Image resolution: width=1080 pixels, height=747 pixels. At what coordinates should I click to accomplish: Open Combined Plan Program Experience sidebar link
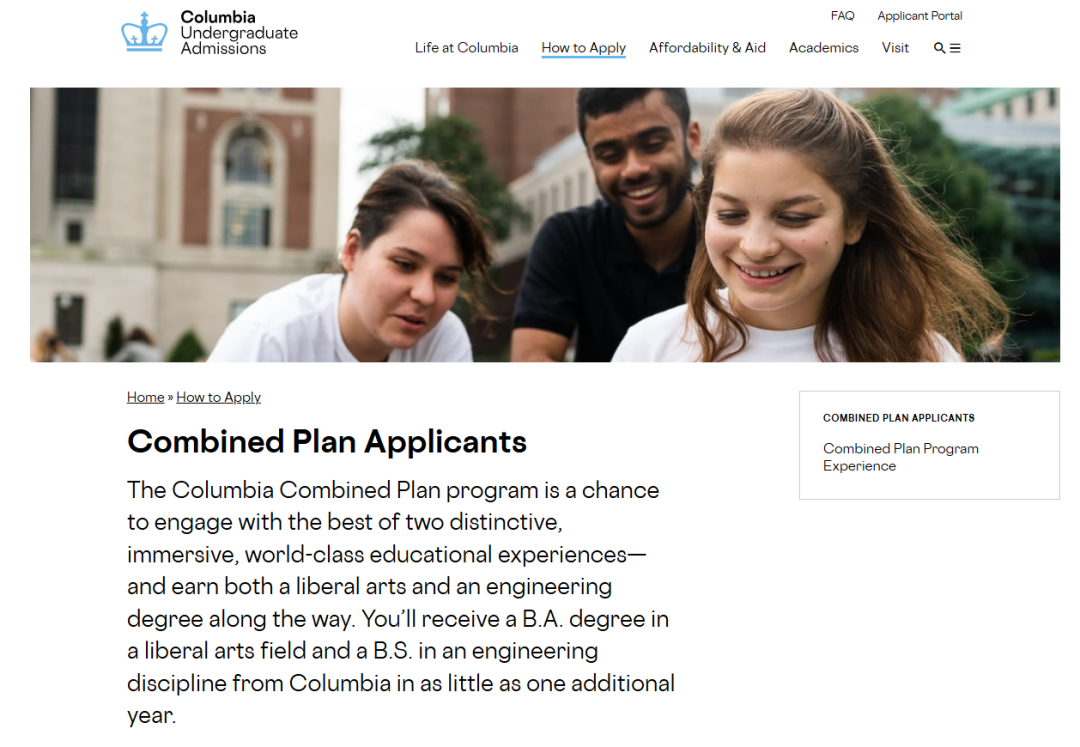tap(900, 457)
